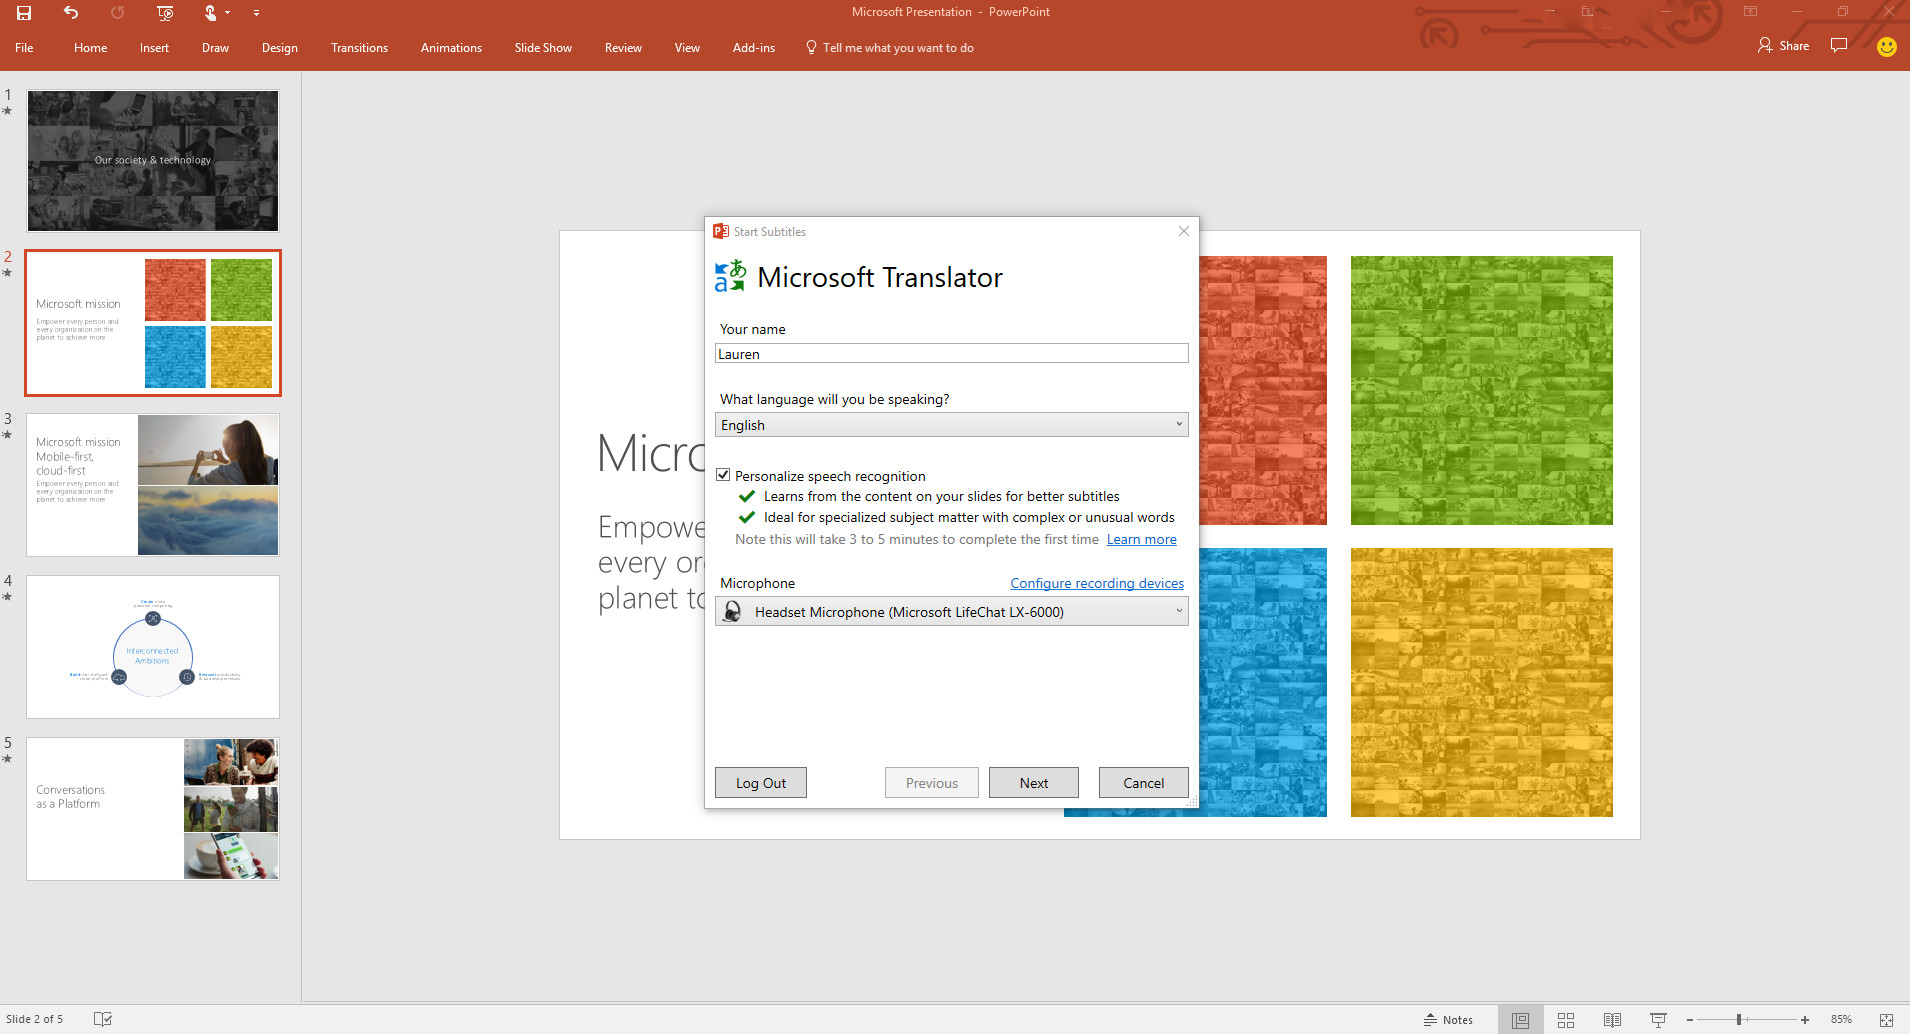Switch to the Transitions ribbon tab
The height and width of the screenshot is (1034, 1910).
[x=359, y=47]
